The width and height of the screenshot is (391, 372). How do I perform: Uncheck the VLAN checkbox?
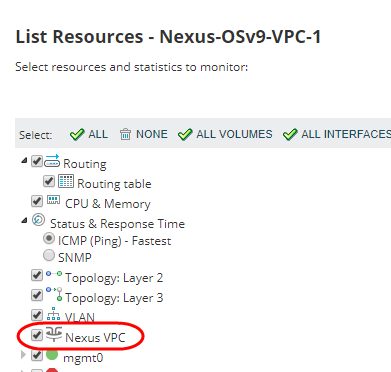37,315
